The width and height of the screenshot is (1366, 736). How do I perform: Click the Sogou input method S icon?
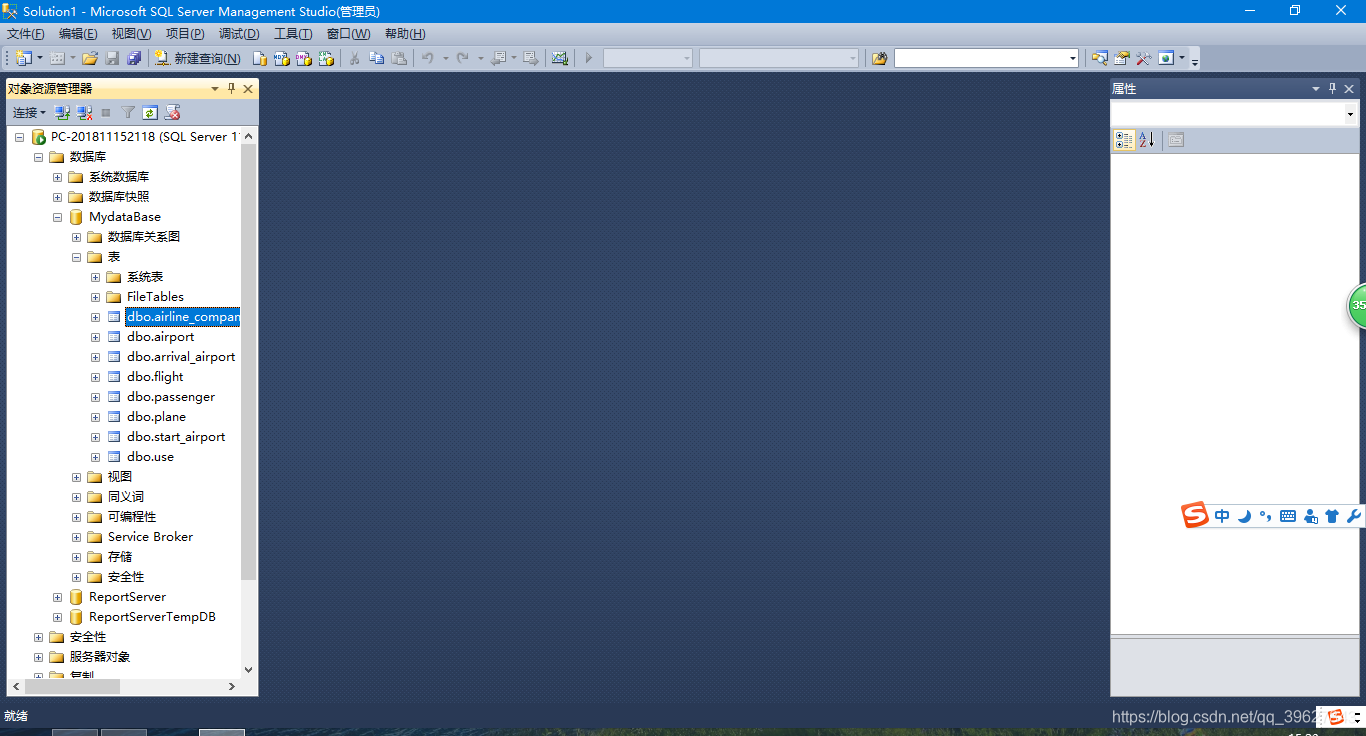click(1195, 516)
